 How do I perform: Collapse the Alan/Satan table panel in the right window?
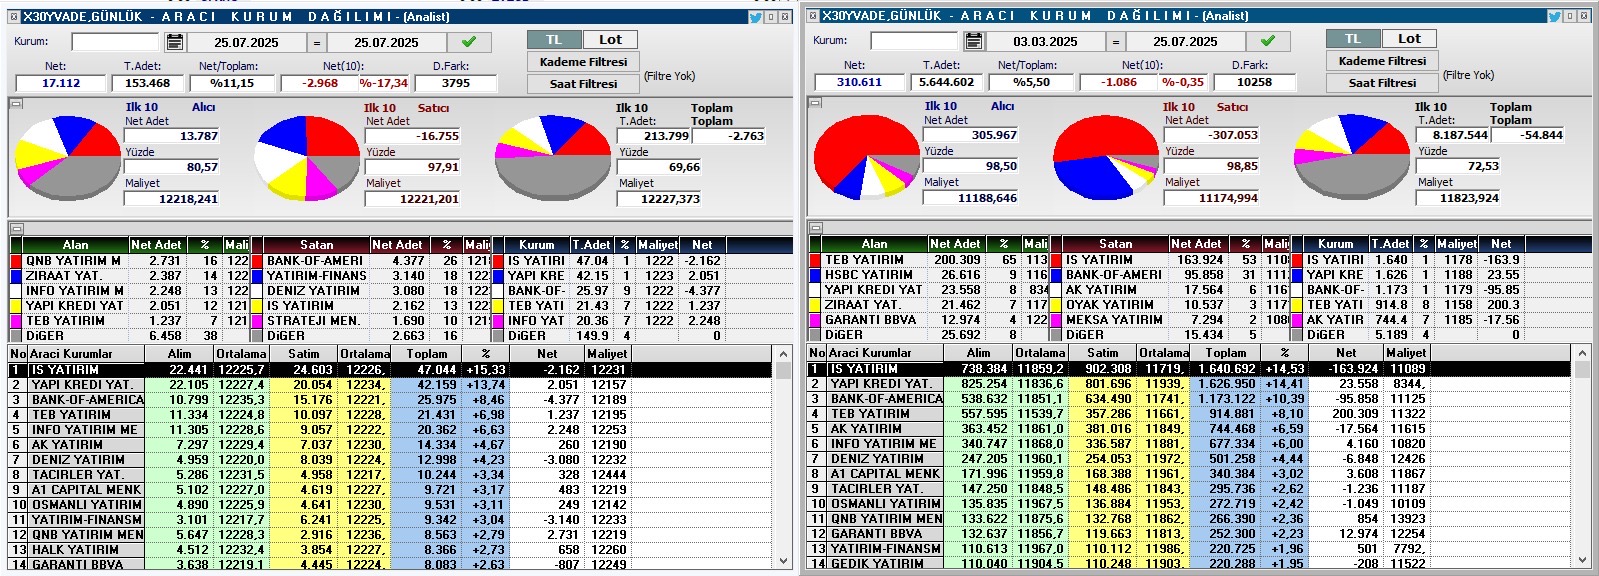pos(815,228)
